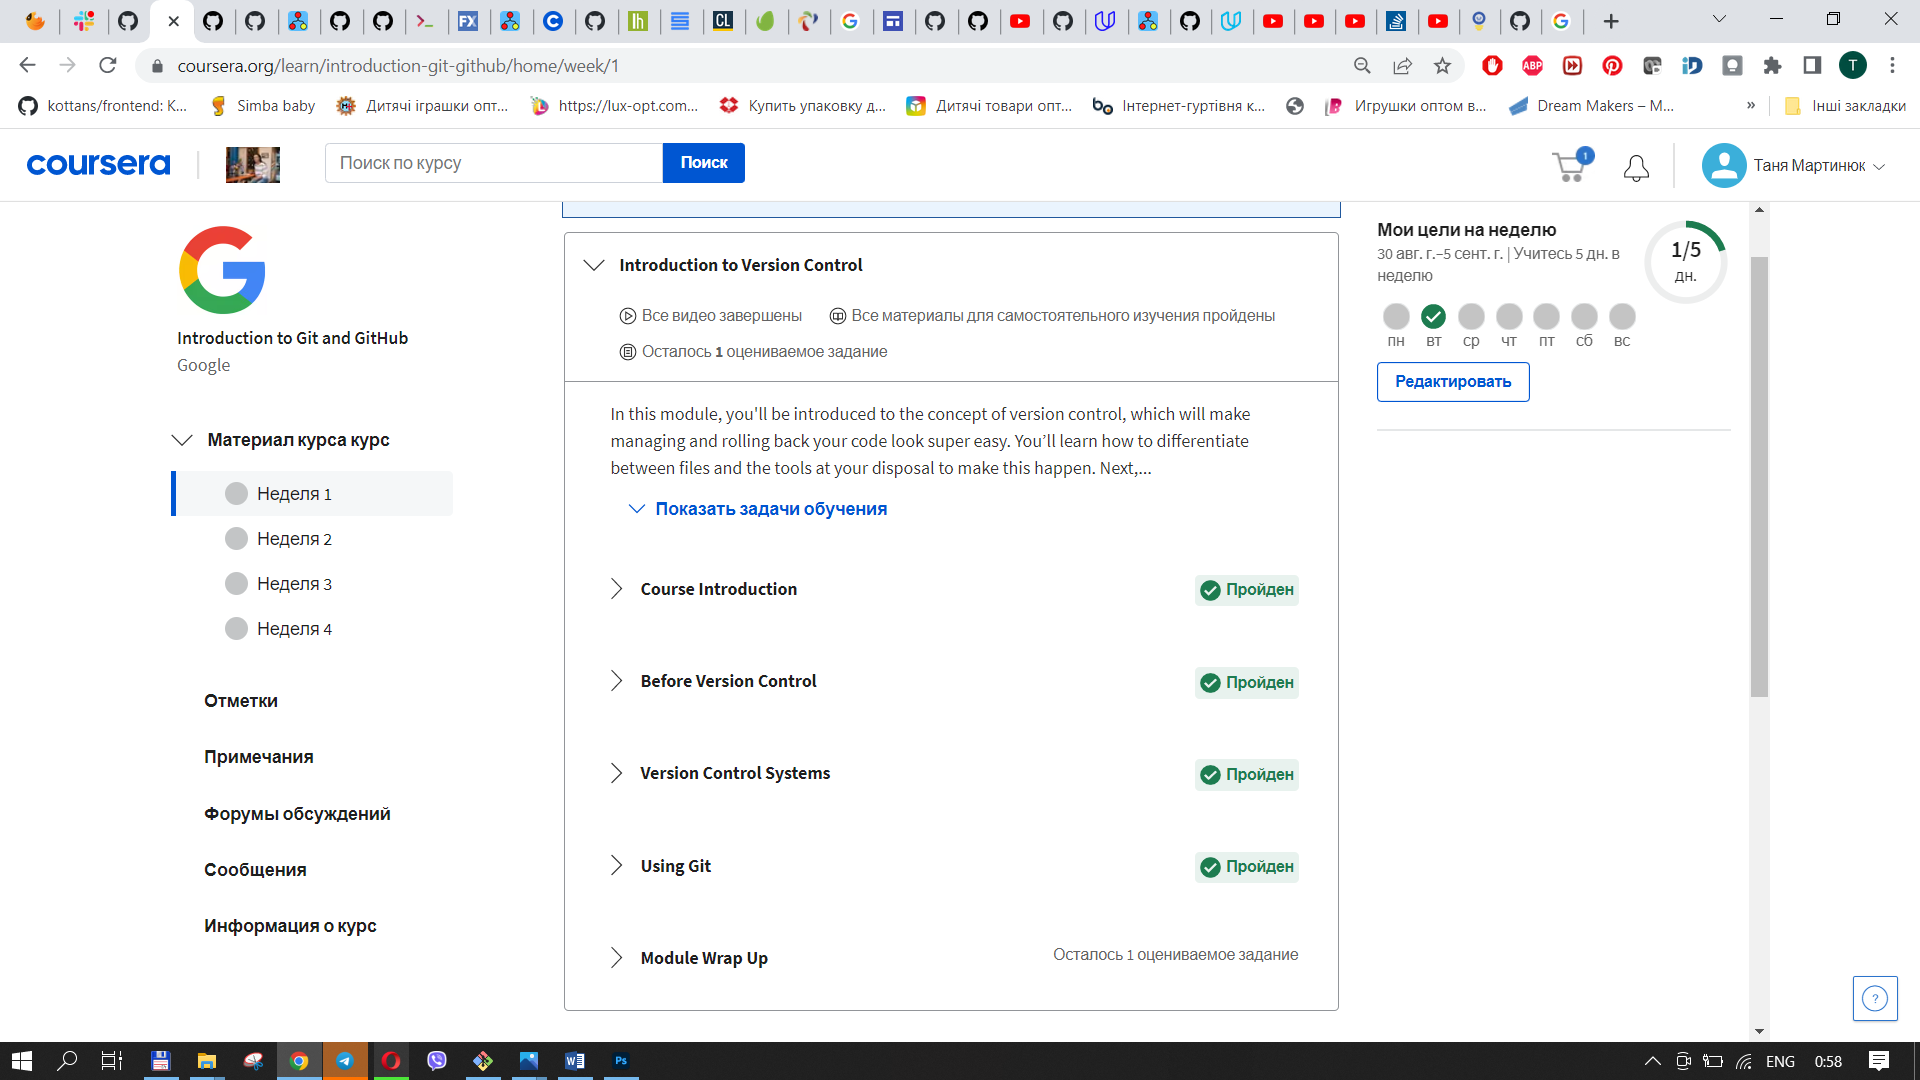Toggle среда as a study day

(x=1471, y=318)
